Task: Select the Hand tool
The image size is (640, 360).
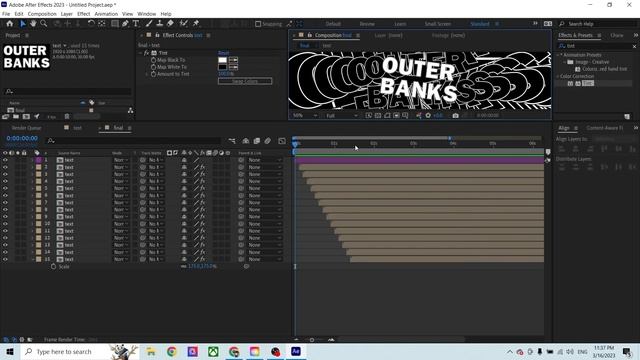Action: (x=33, y=24)
